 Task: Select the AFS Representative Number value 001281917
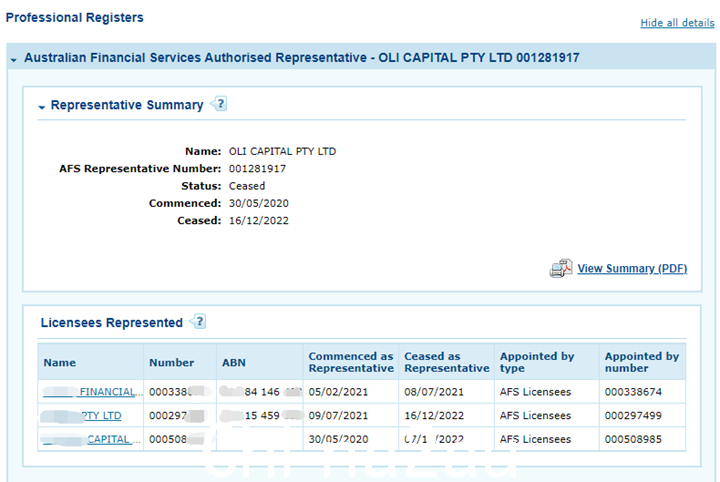pos(258,168)
